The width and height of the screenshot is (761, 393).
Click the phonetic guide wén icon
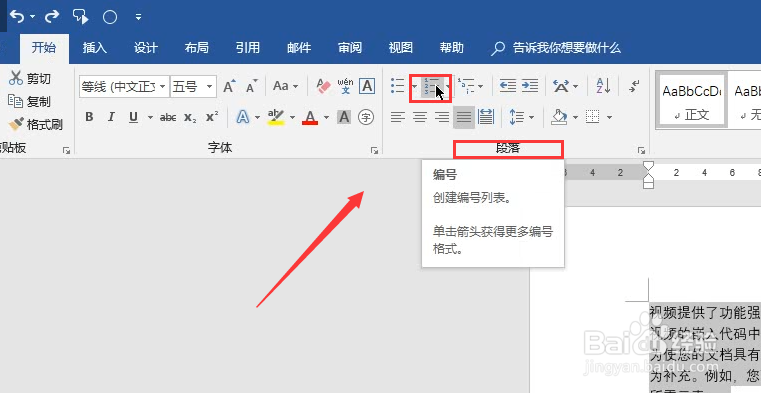[345, 86]
